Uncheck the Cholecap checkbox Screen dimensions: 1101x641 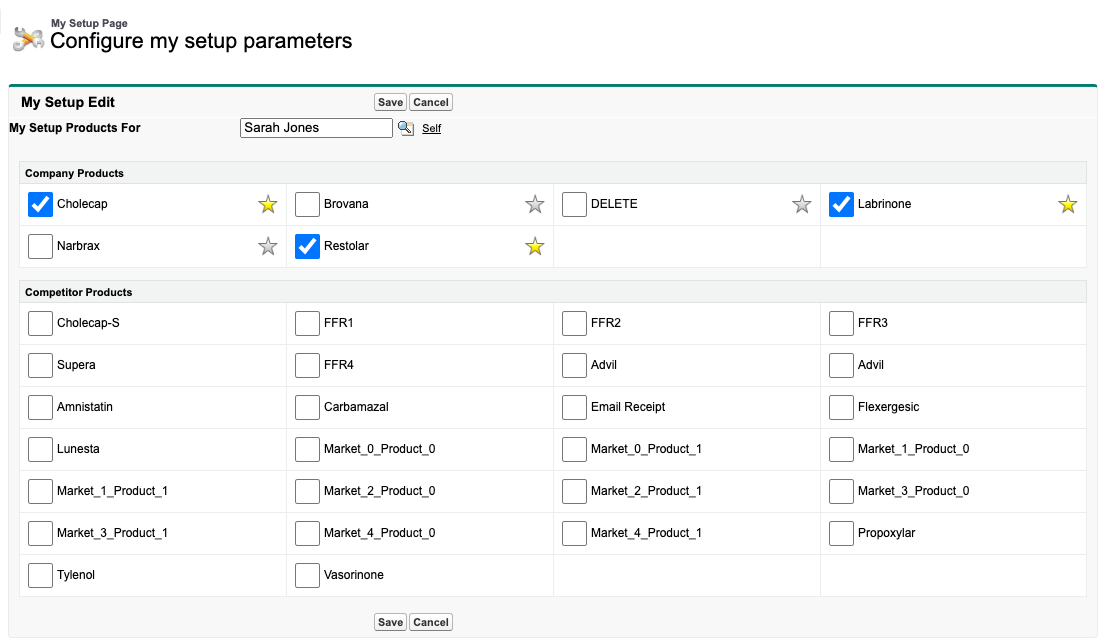pyautogui.click(x=40, y=204)
